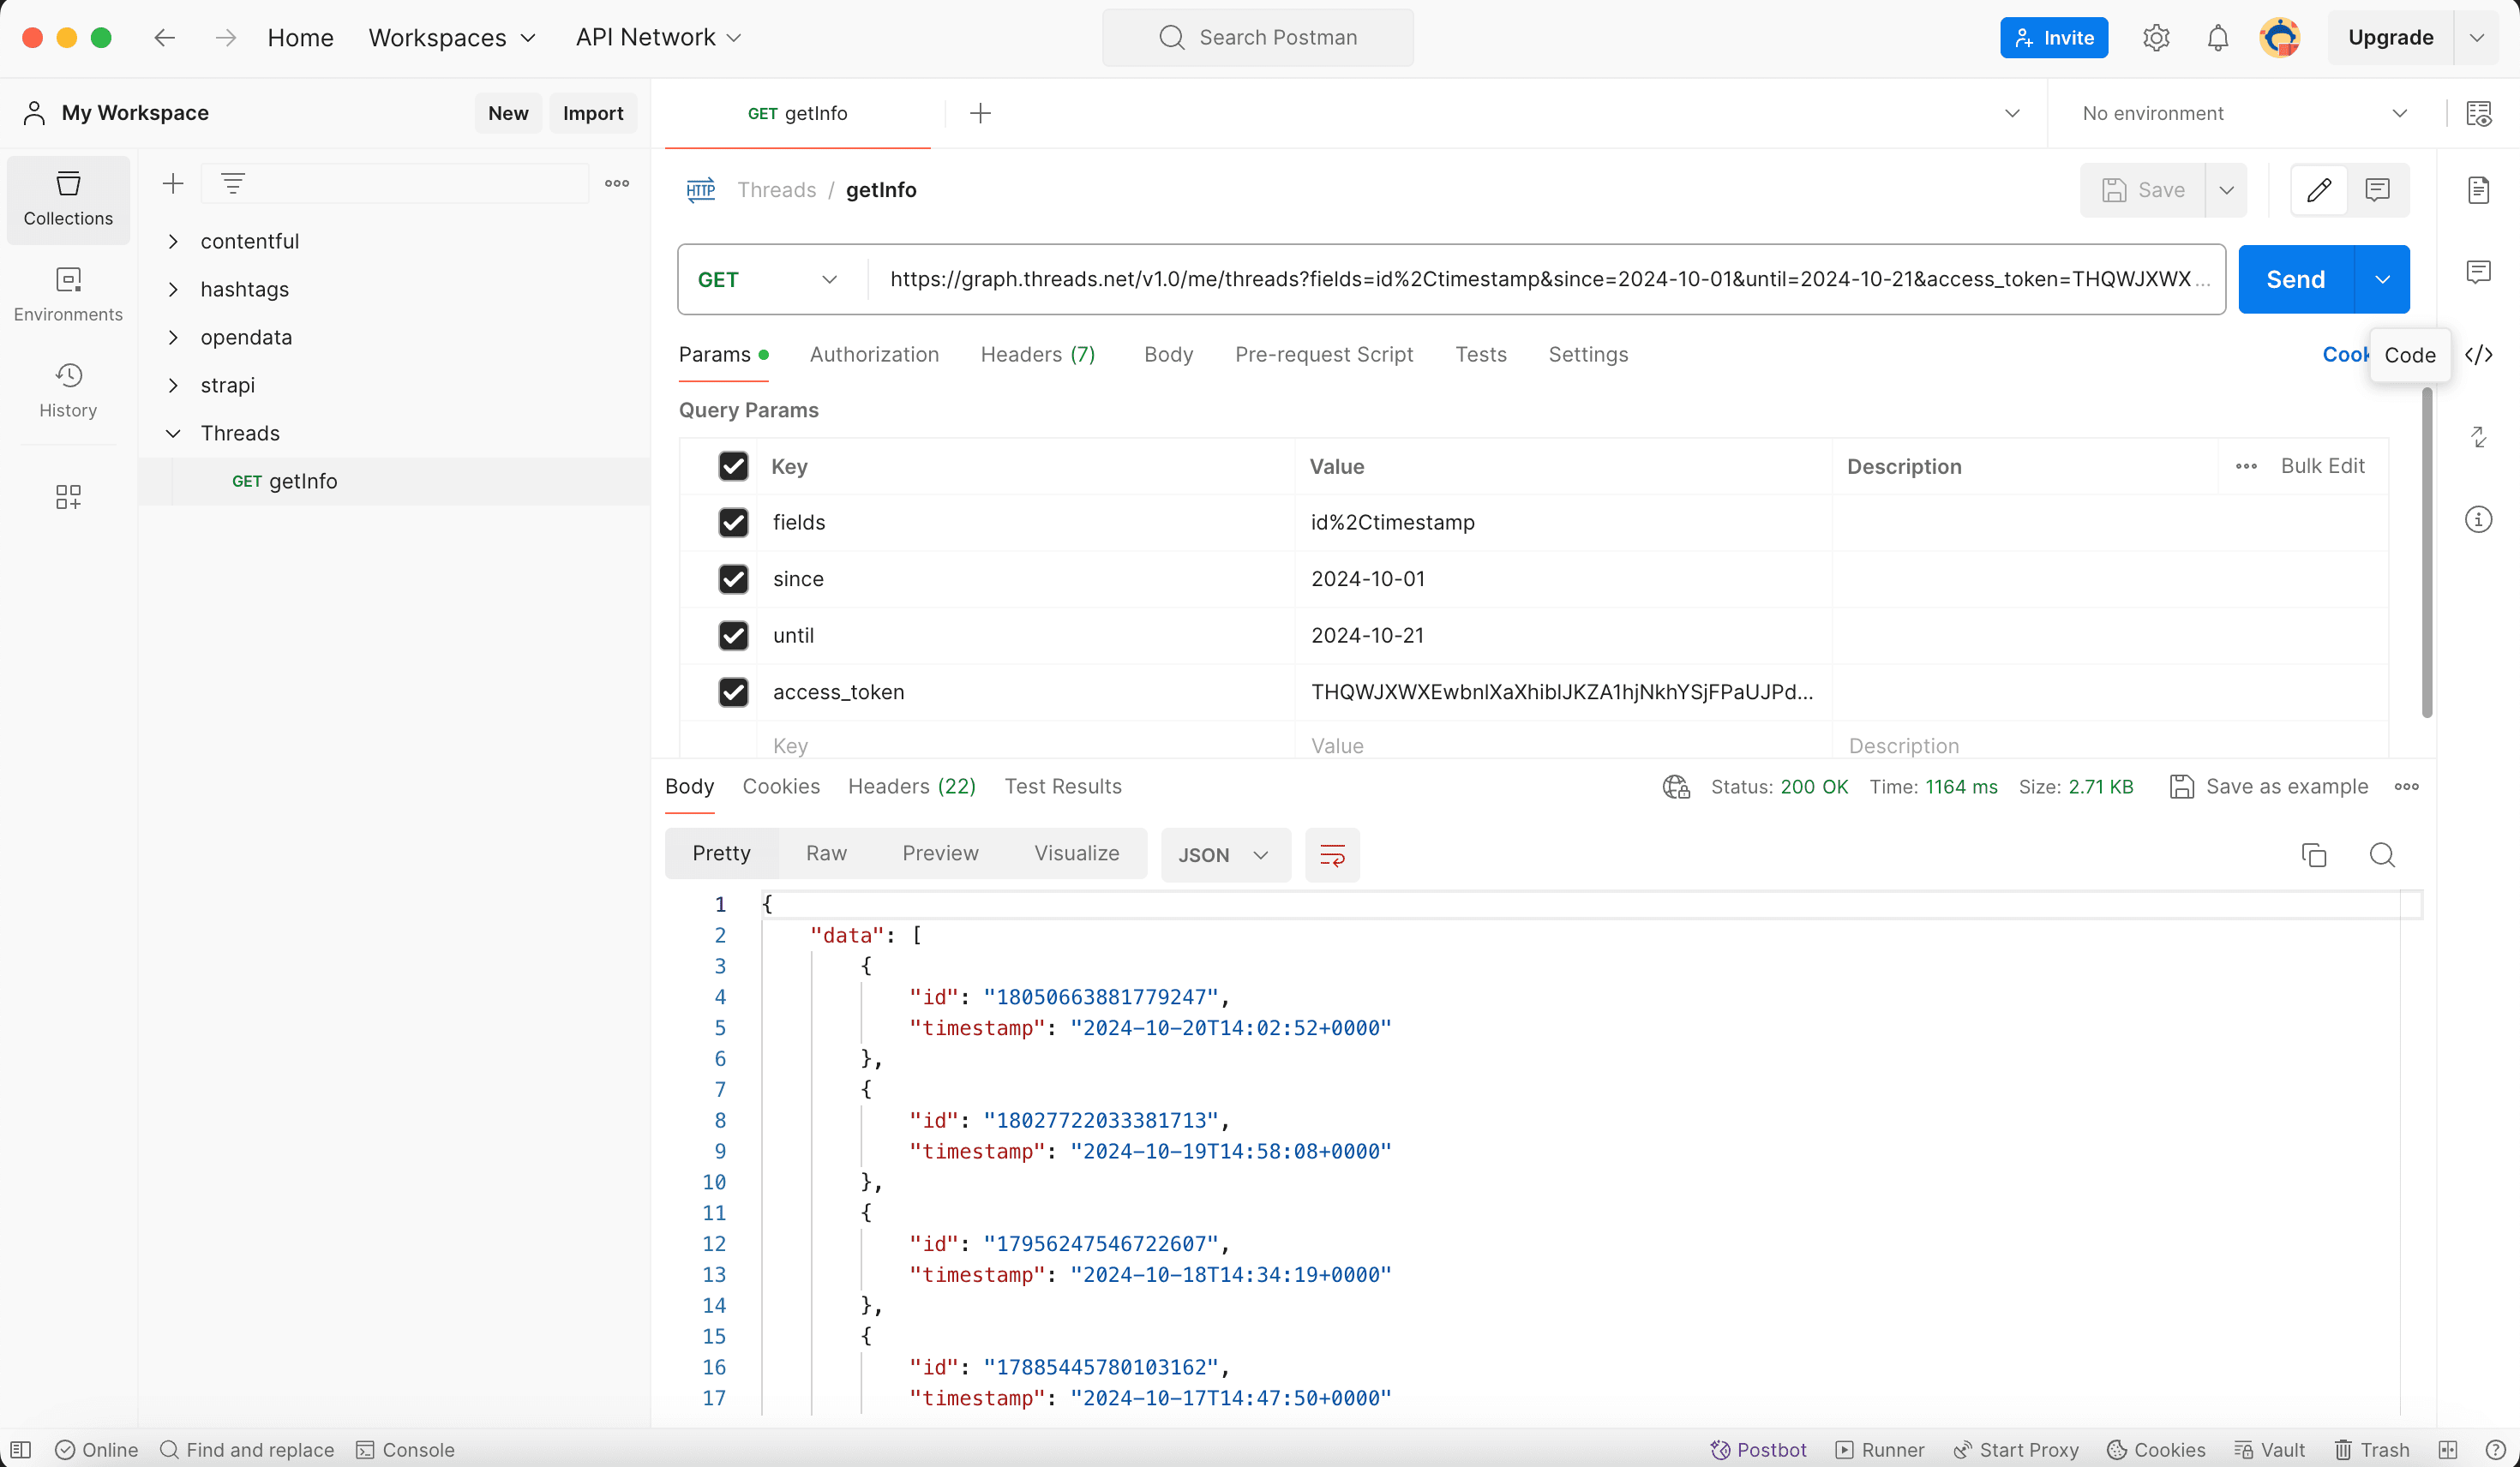This screenshot has height=1467, width=2520.
Task: Switch to the Raw response view
Action: (x=825, y=853)
